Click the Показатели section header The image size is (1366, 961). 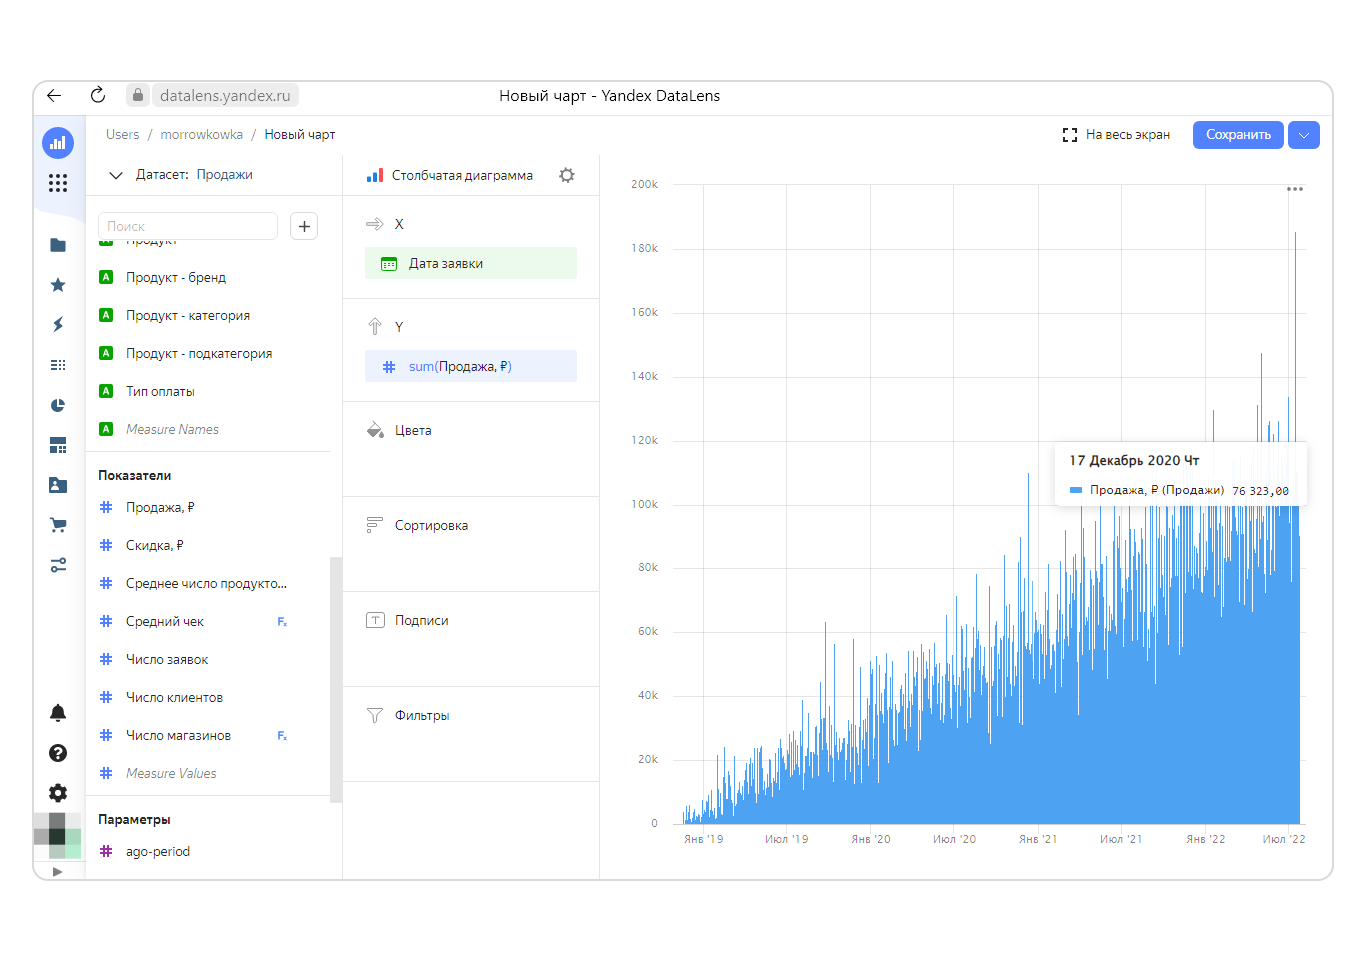[135, 475]
